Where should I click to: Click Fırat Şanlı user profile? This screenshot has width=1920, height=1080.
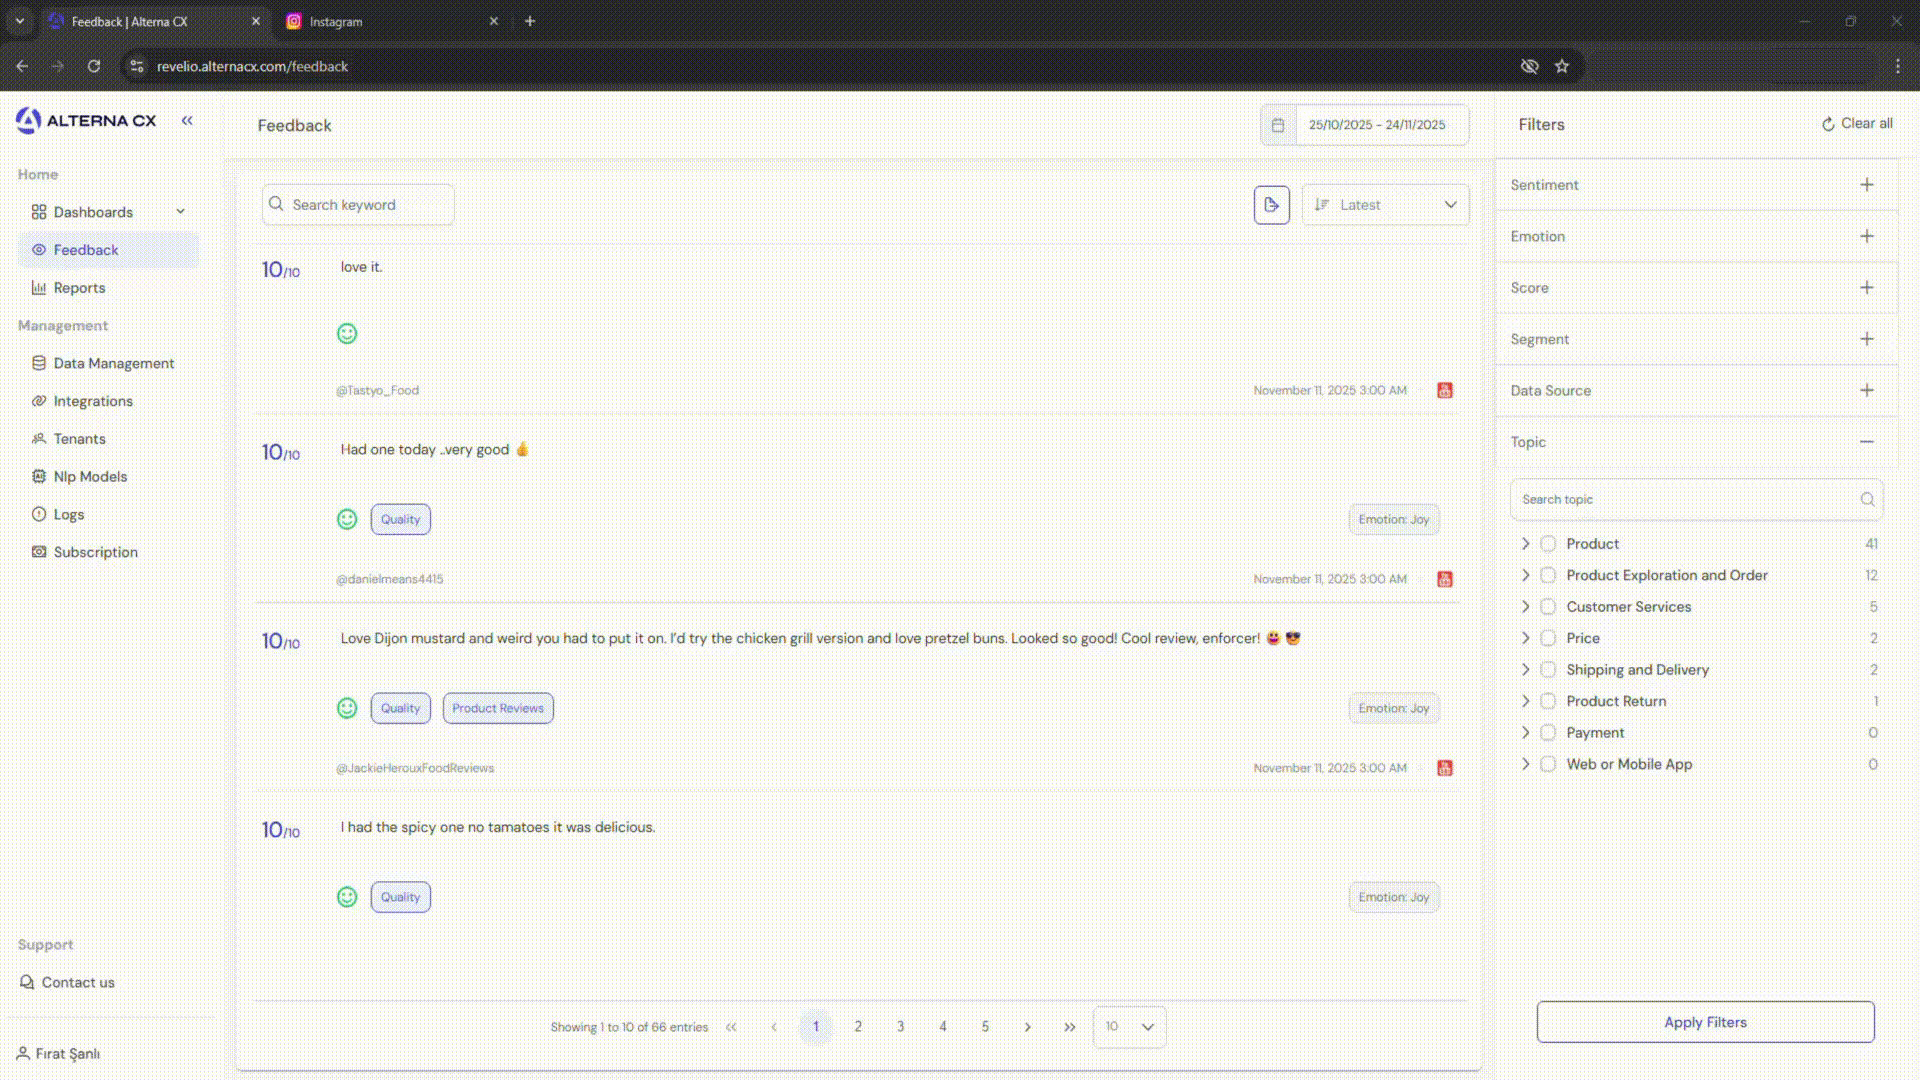tap(58, 1054)
